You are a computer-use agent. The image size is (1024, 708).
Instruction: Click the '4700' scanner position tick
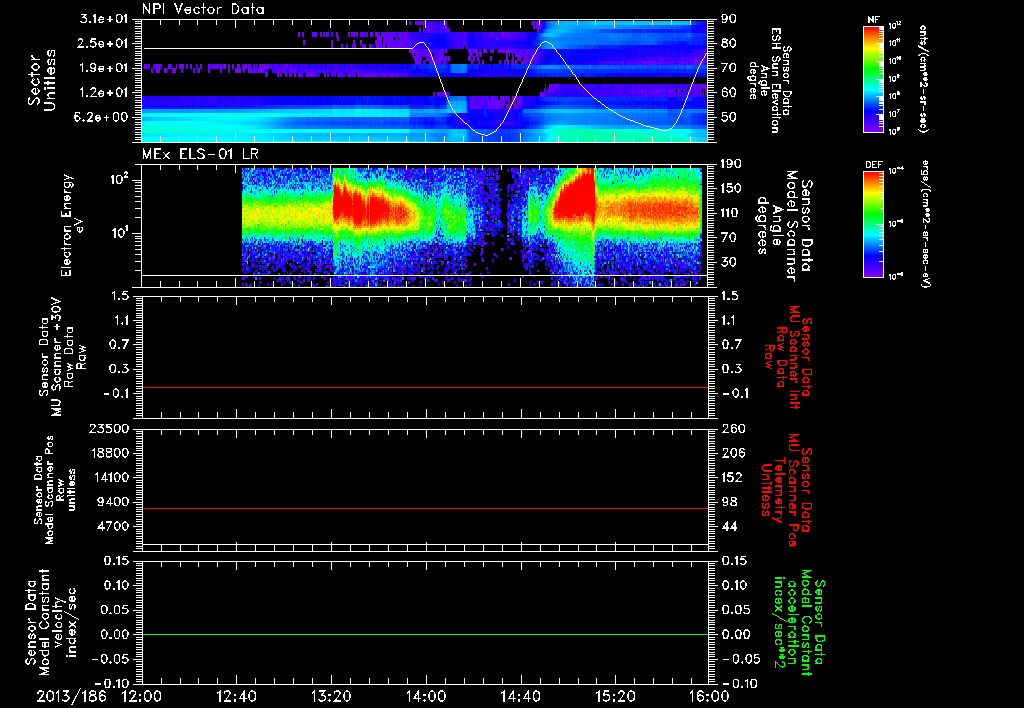(113, 526)
